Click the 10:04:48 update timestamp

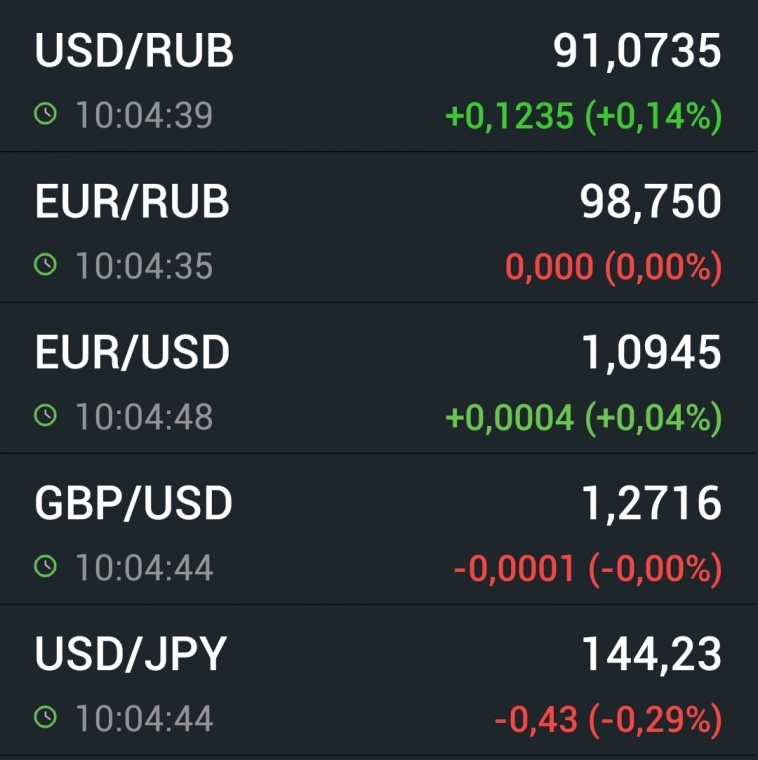pos(144,417)
